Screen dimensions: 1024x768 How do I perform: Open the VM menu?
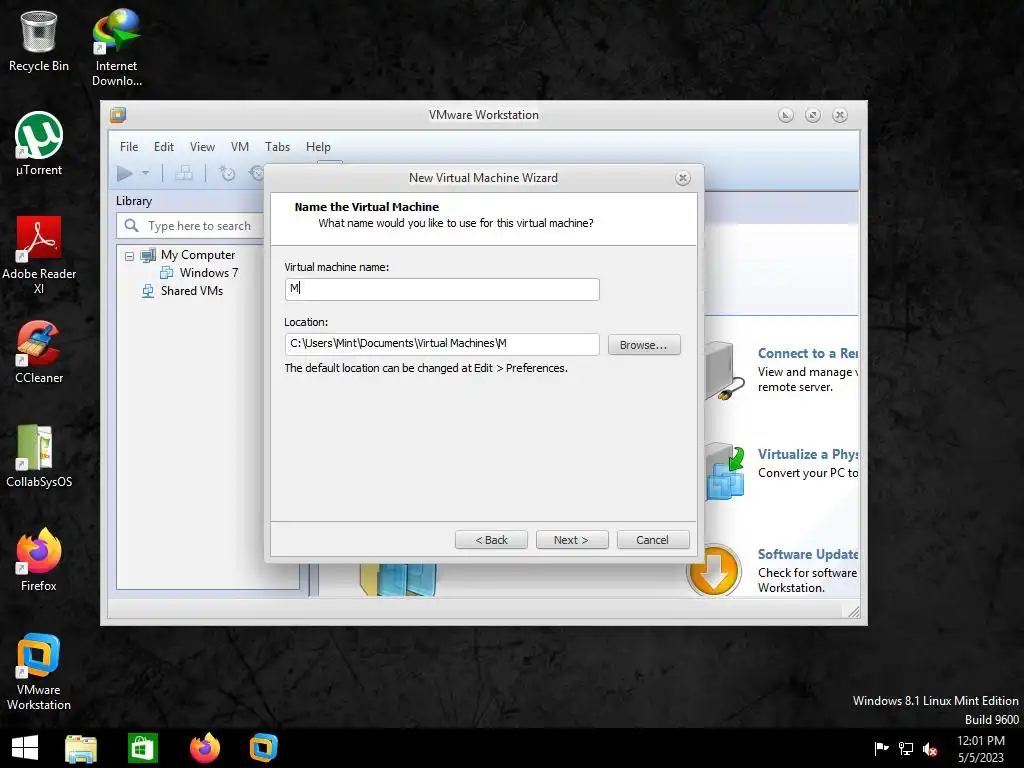click(240, 147)
